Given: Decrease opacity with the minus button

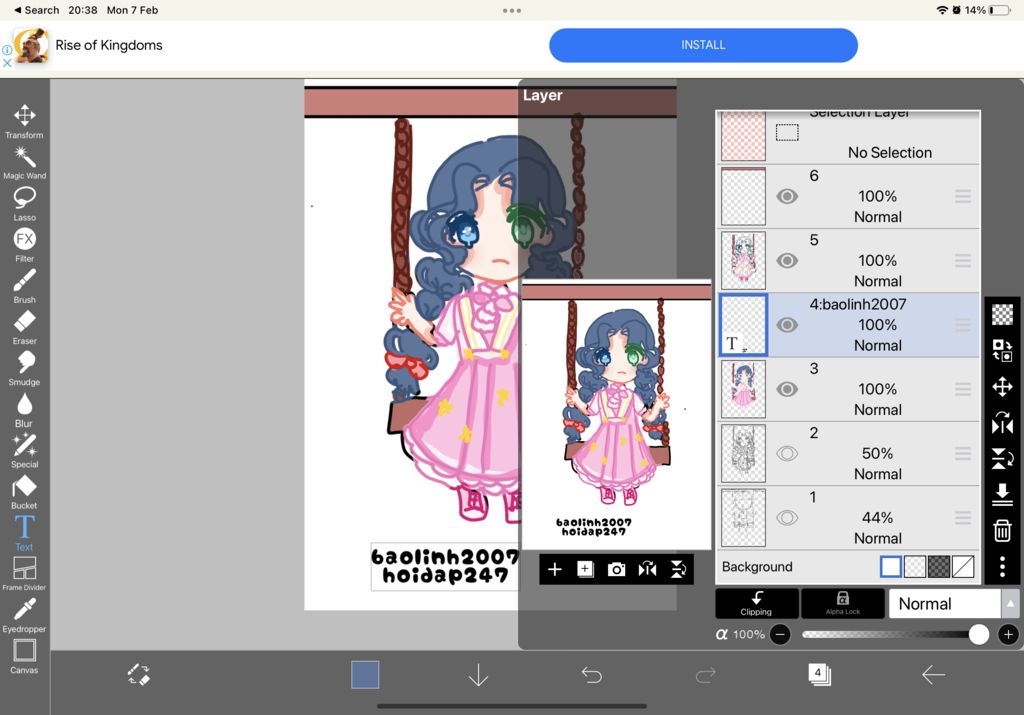Looking at the screenshot, I should [780, 634].
